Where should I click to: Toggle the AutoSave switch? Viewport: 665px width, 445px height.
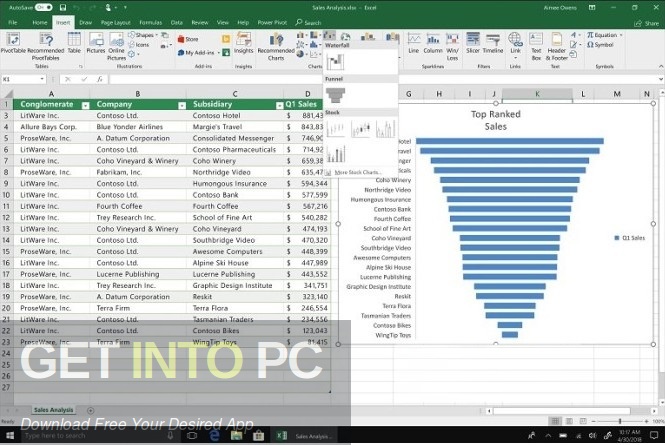44,7
